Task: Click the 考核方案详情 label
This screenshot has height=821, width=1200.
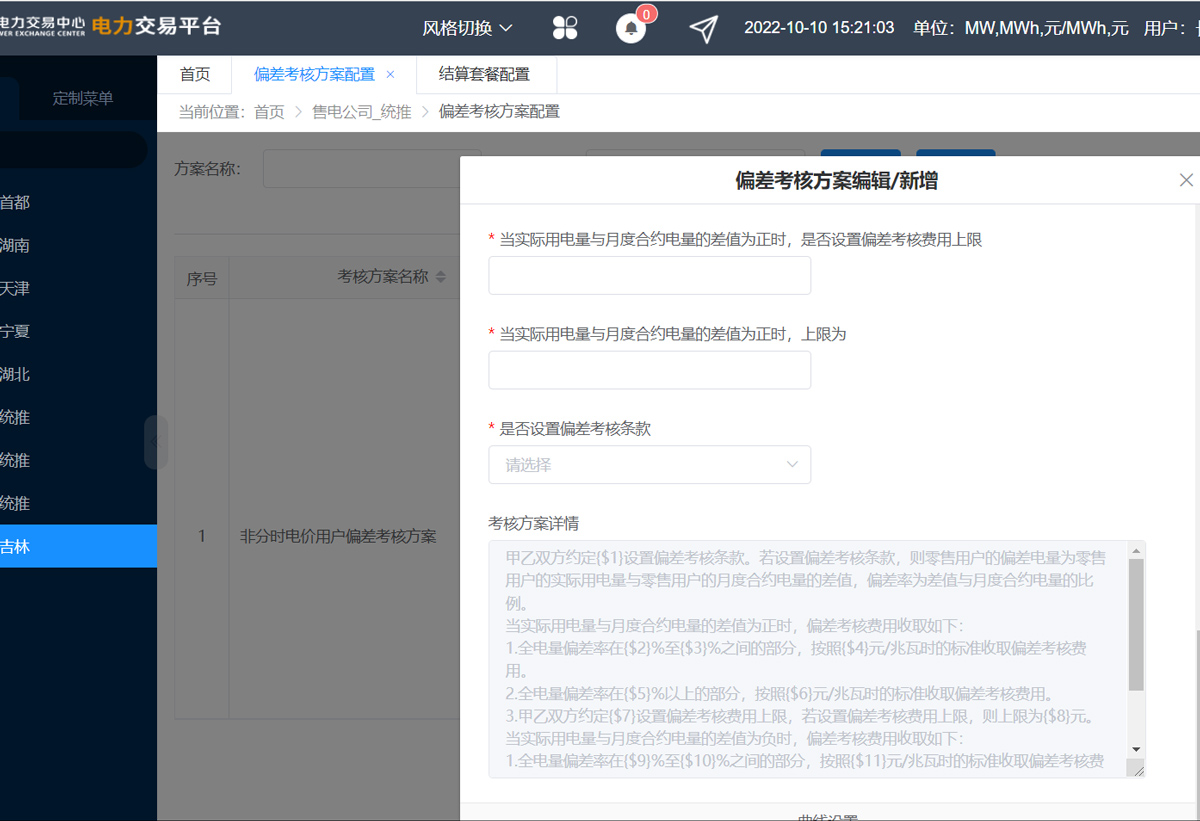Action: (533, 523)
